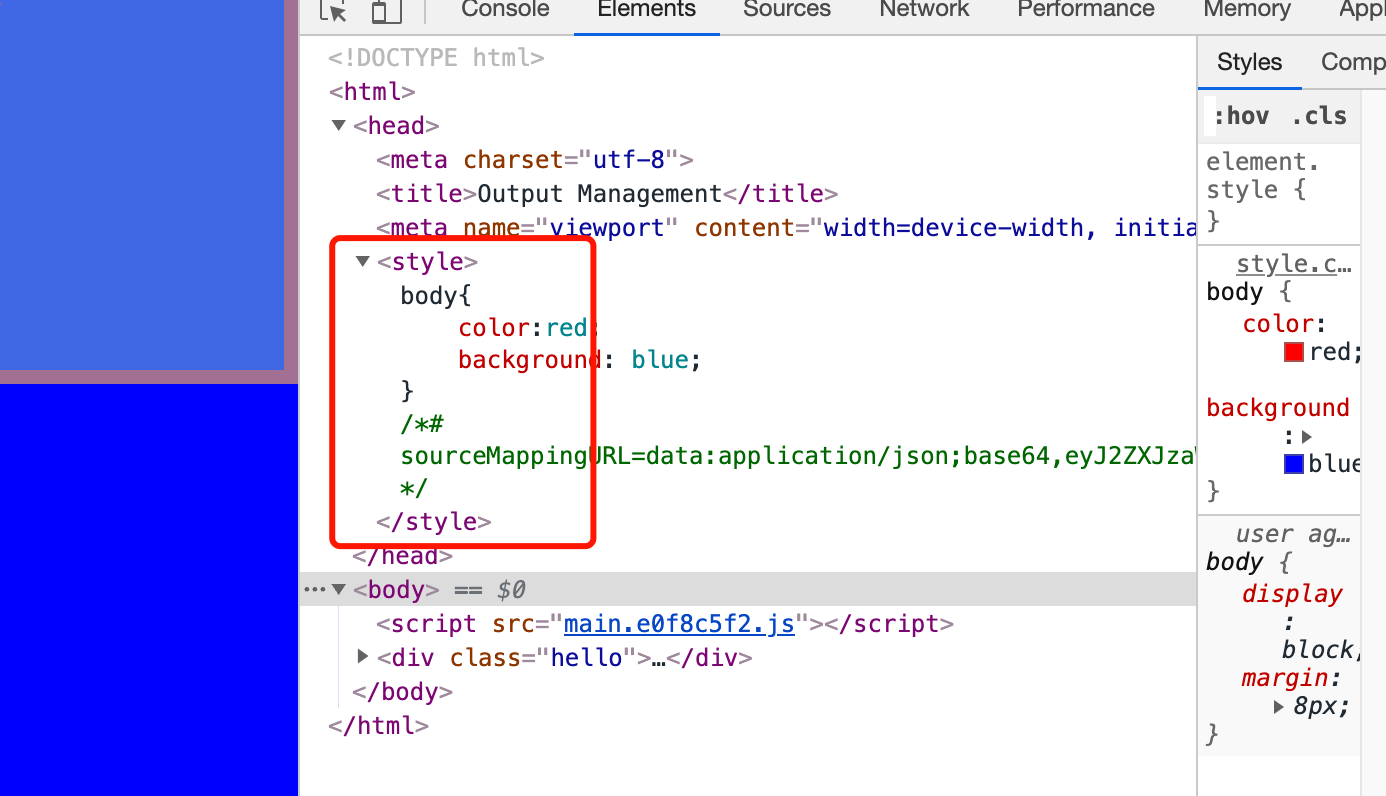Open the Performance tab

coord(1086,9)
